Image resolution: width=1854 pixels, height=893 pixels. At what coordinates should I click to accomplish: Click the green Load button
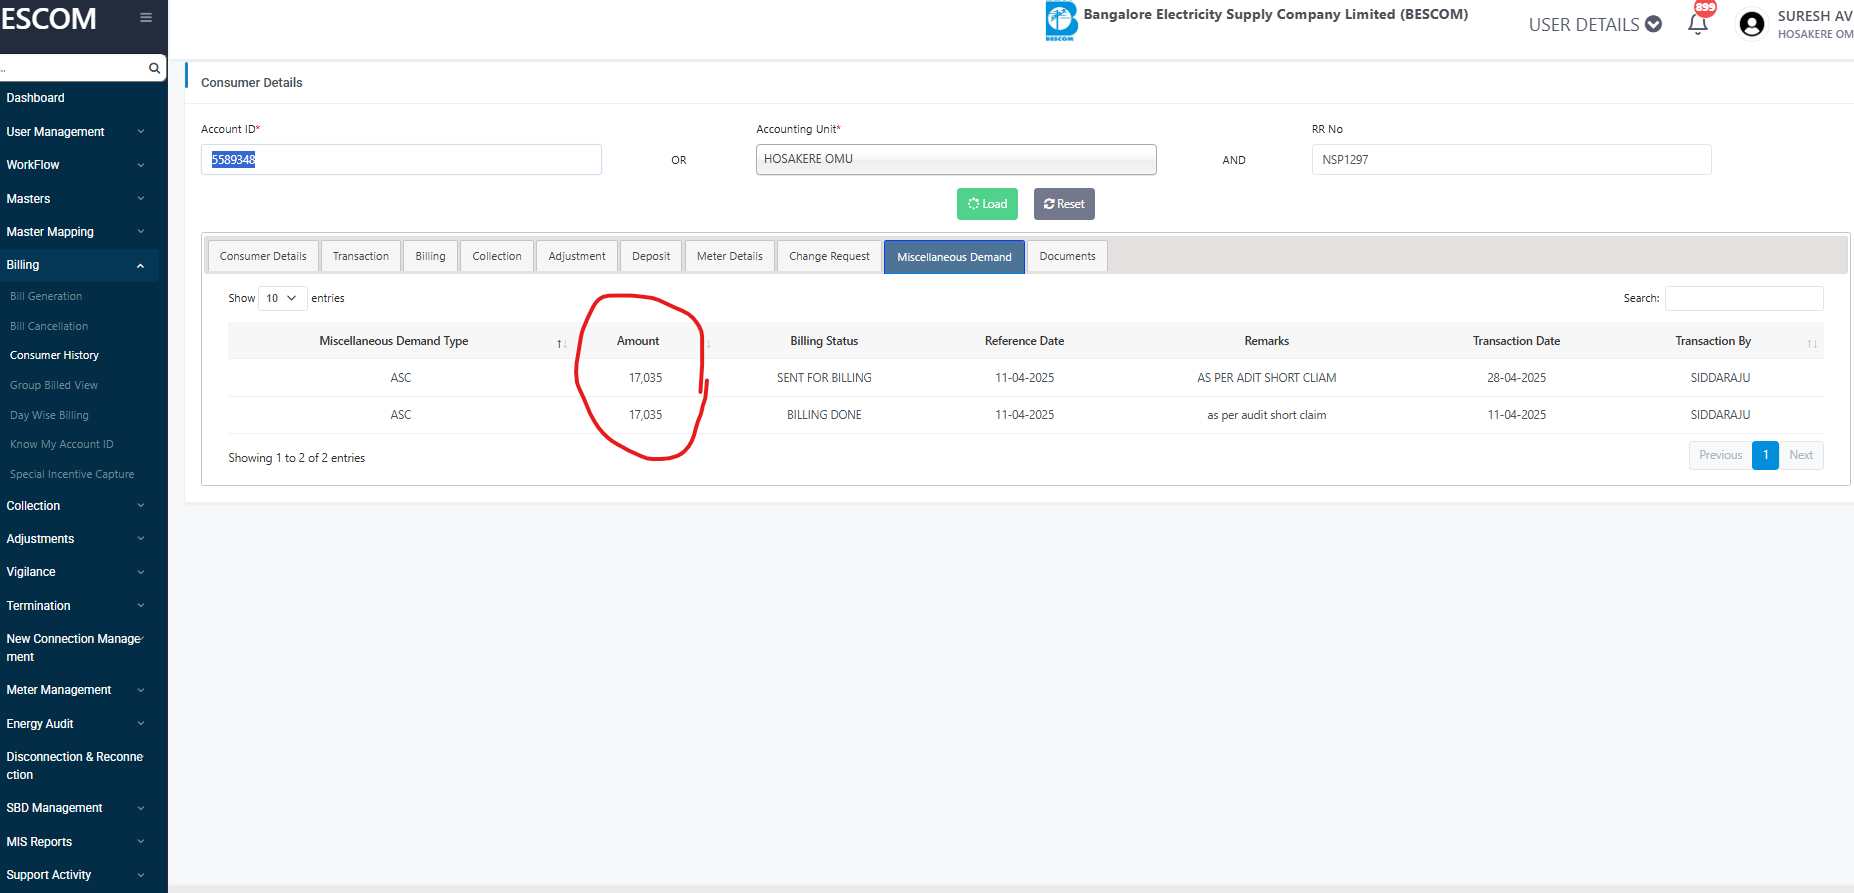click(987, 204)
